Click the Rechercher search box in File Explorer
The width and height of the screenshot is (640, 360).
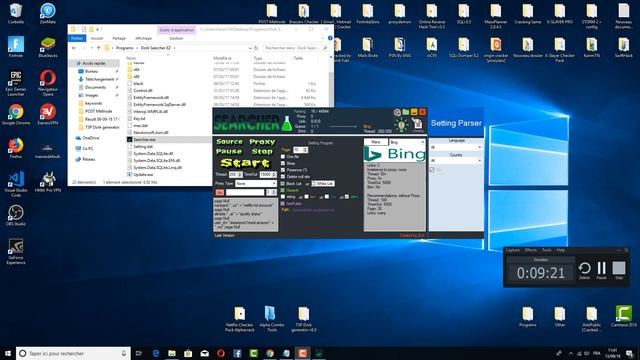[x=296, y=48]
